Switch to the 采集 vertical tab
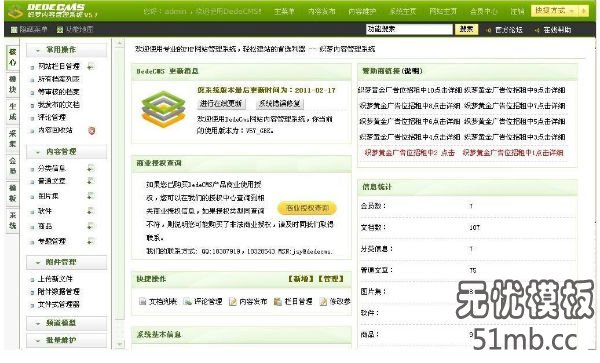The width and height of the screenshot is (600, 363). pos(13,139)
